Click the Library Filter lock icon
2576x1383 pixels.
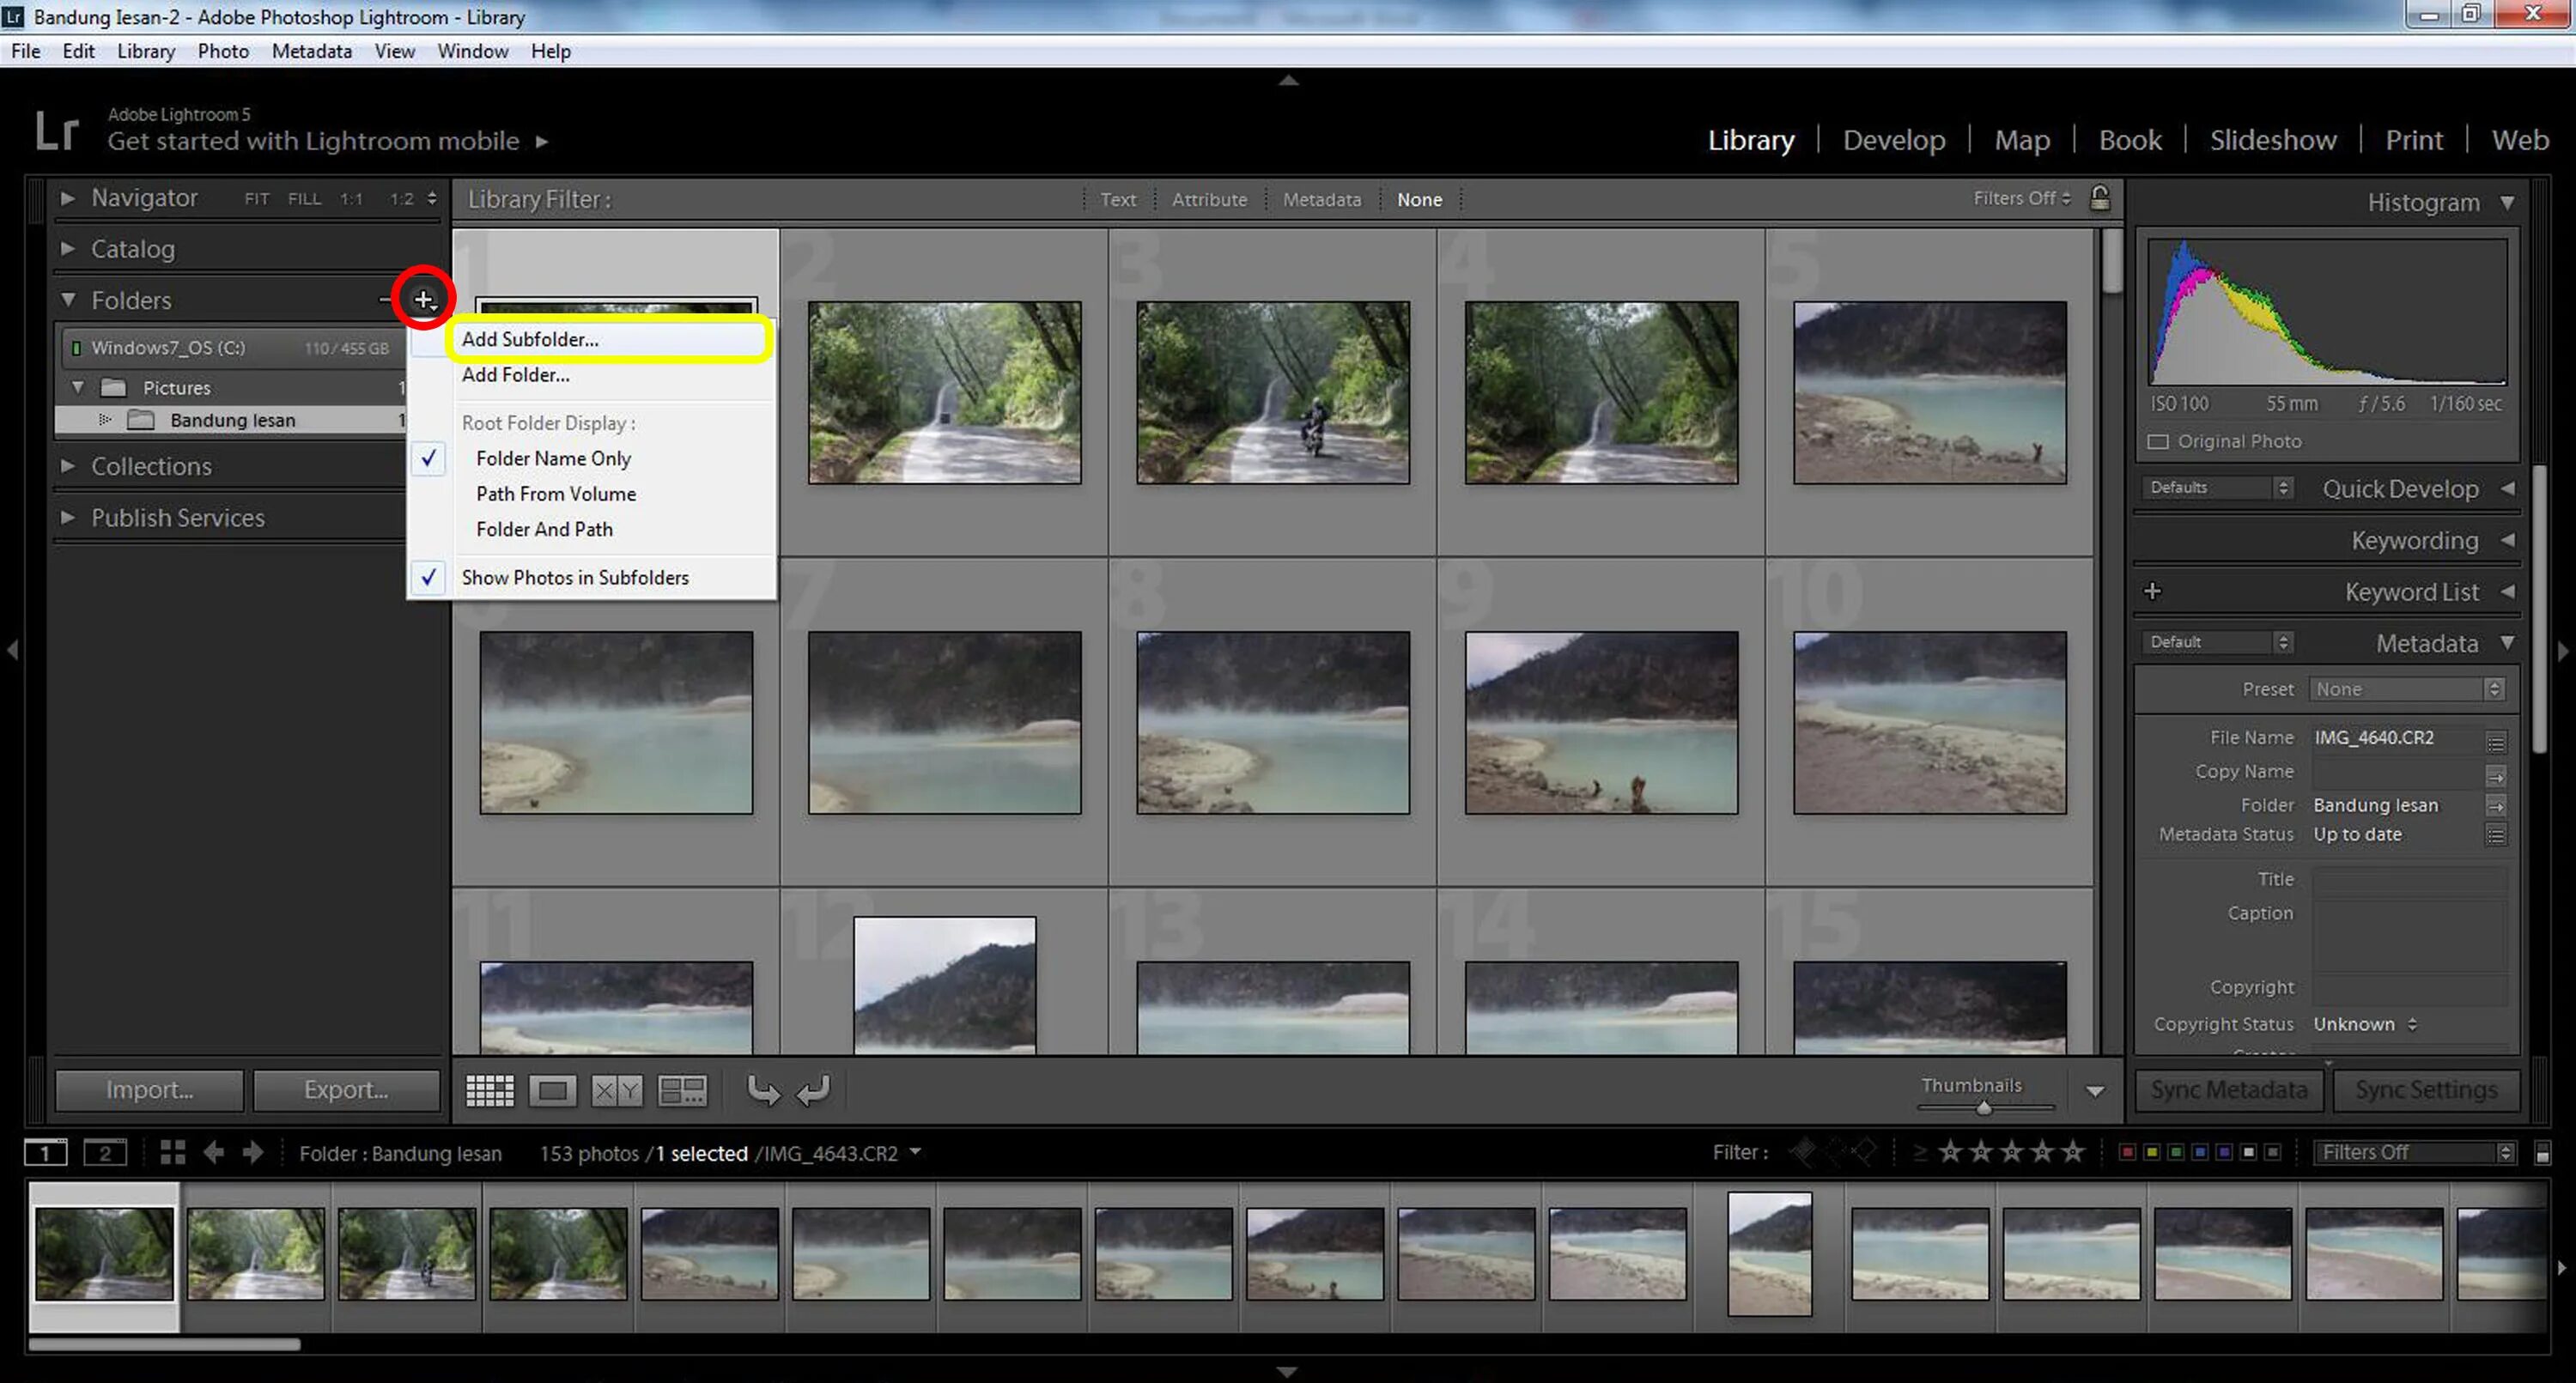coord(2099,199)
